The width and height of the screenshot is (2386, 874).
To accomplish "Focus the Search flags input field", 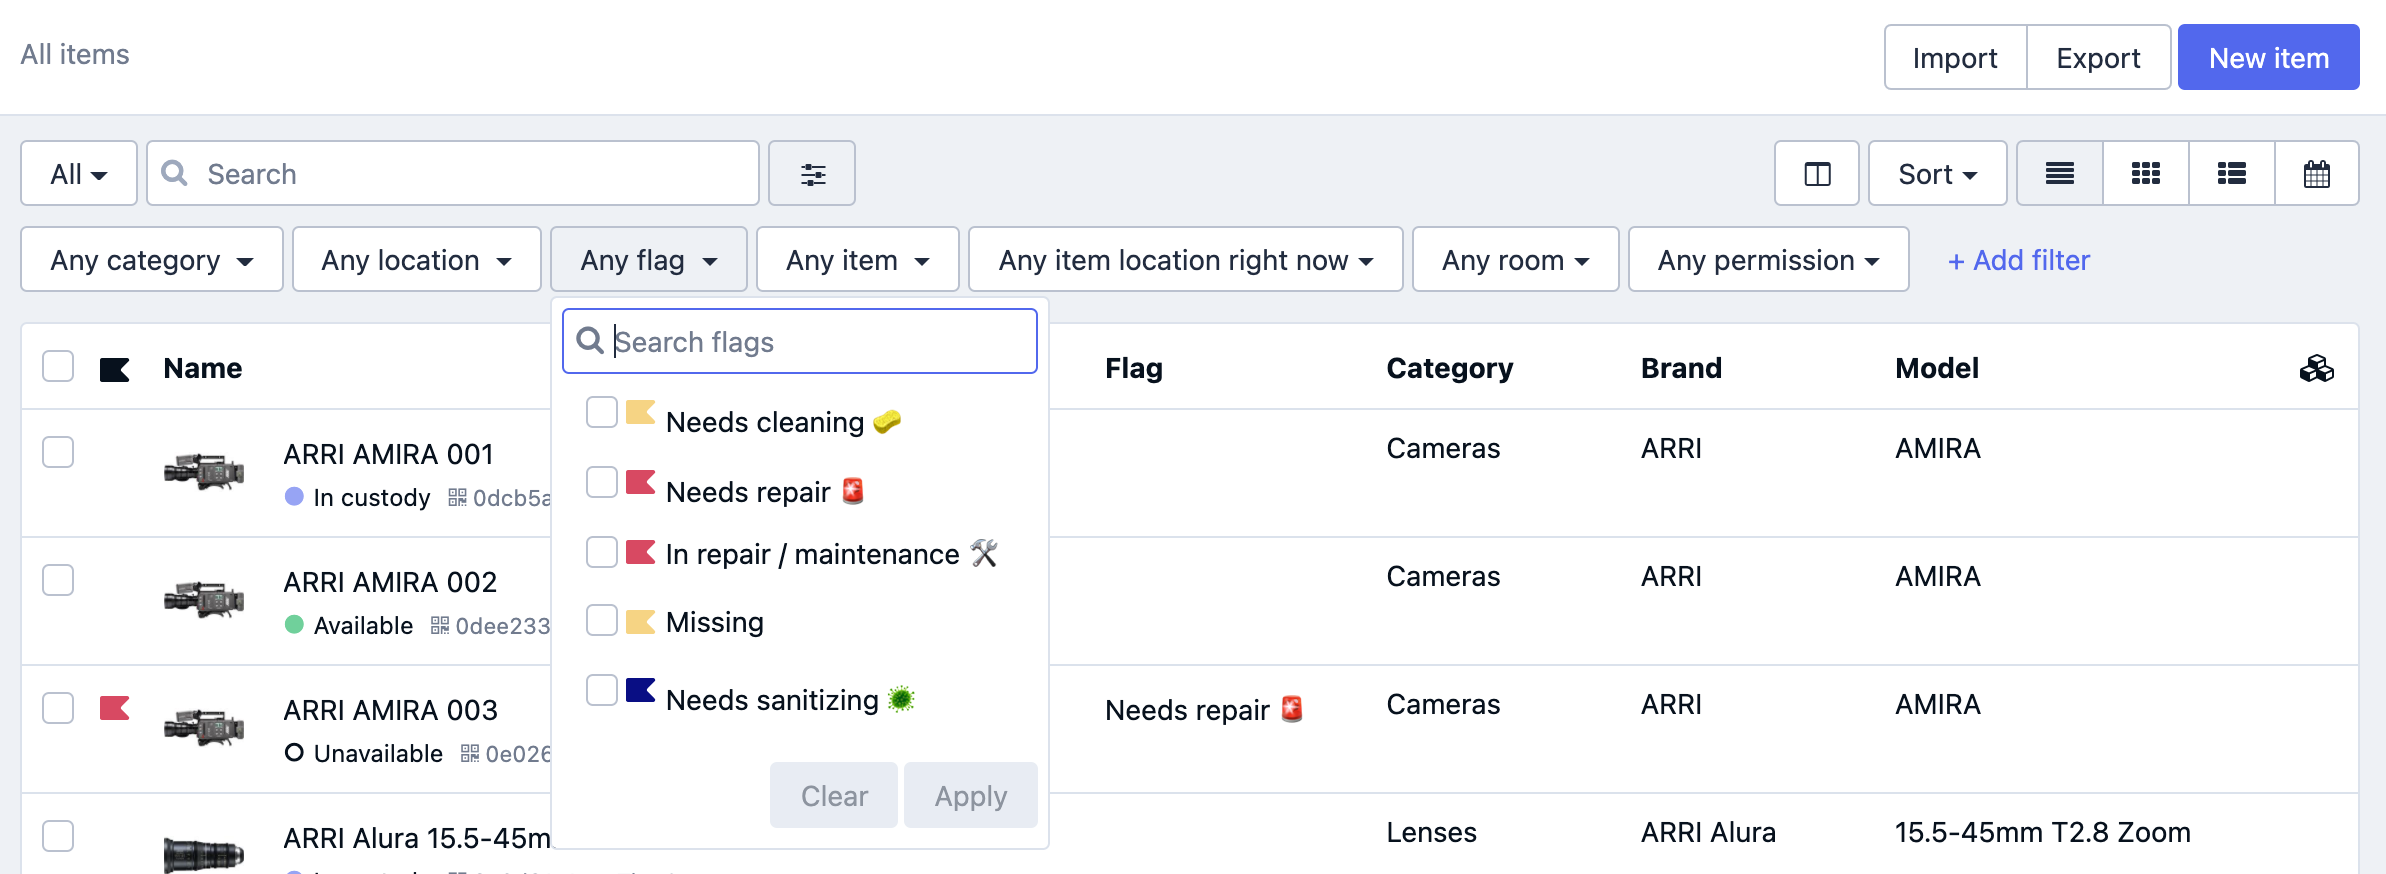I will (x=800, y=341).
